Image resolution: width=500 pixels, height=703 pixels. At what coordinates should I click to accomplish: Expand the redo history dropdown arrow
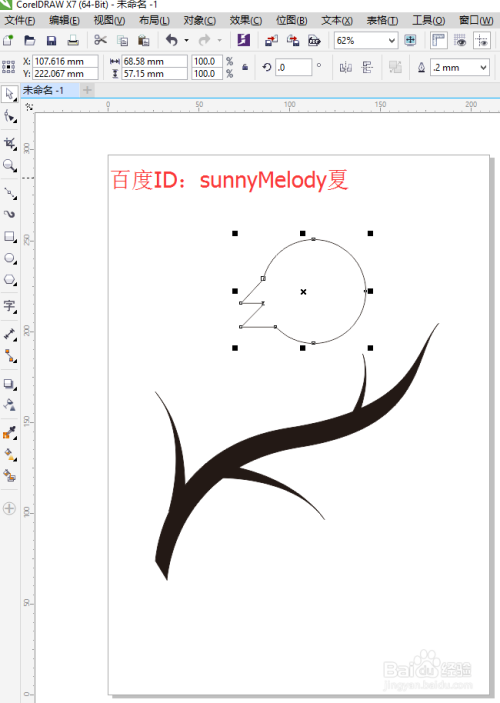(x=219, y=40)
